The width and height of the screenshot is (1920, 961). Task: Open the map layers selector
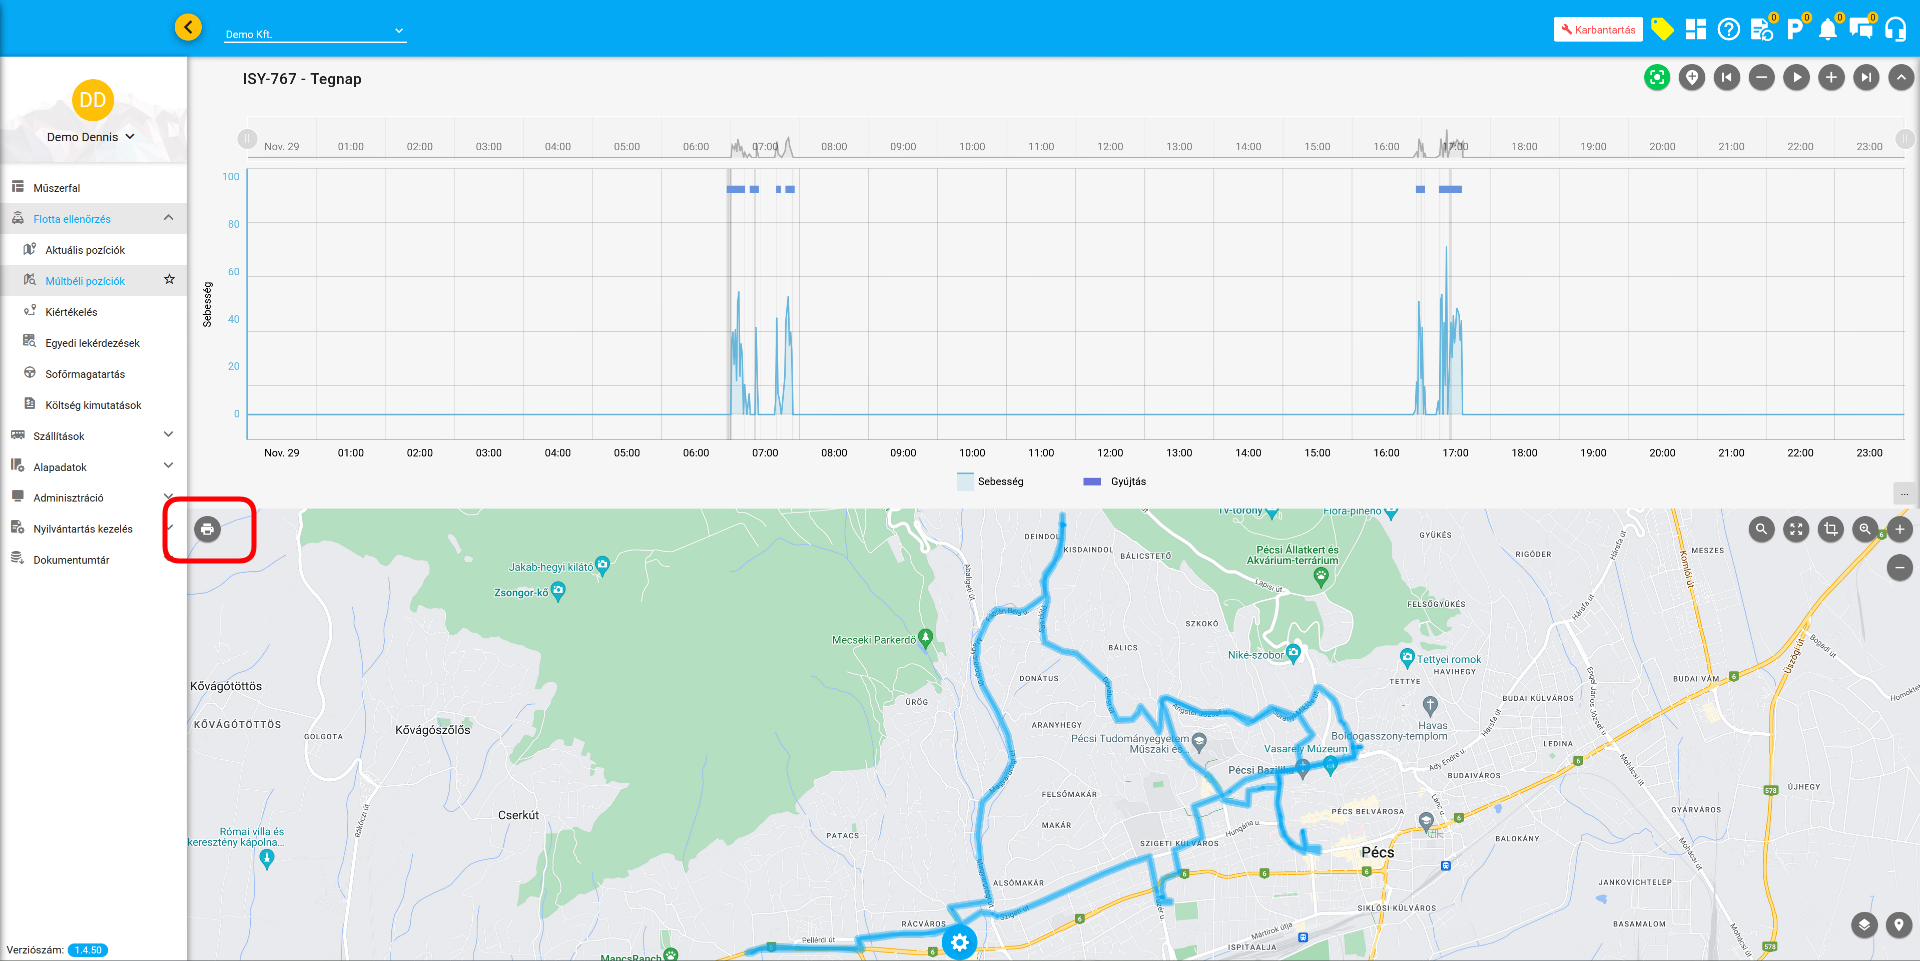coord(1864,925)
